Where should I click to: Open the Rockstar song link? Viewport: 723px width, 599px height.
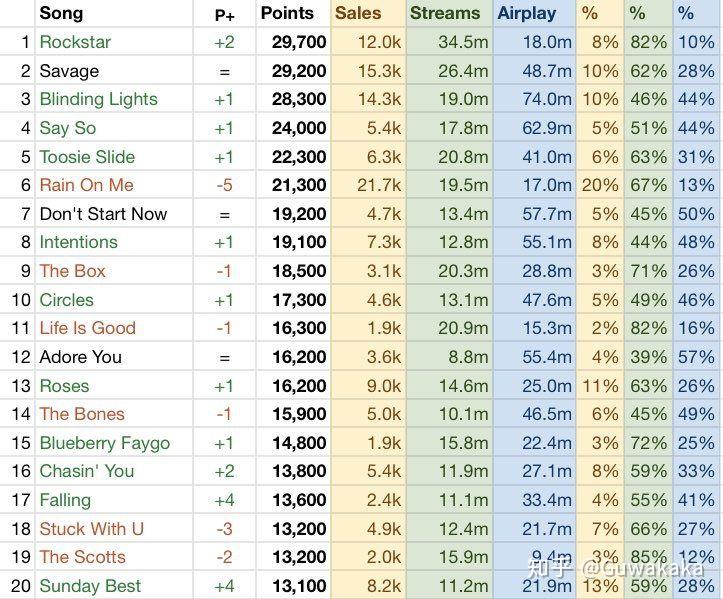[x=75, y=42]
